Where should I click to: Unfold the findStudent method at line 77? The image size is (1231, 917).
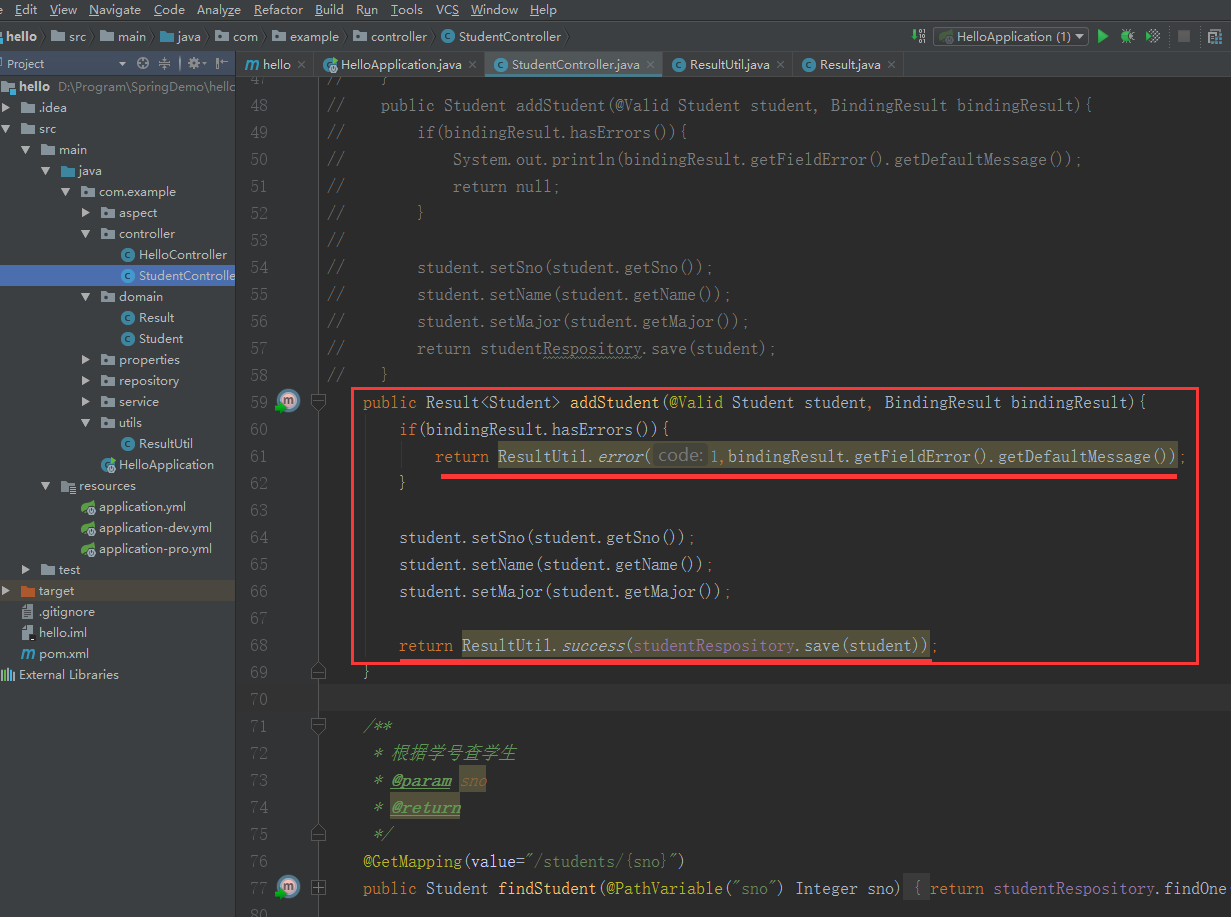click(x=319, y=888)
